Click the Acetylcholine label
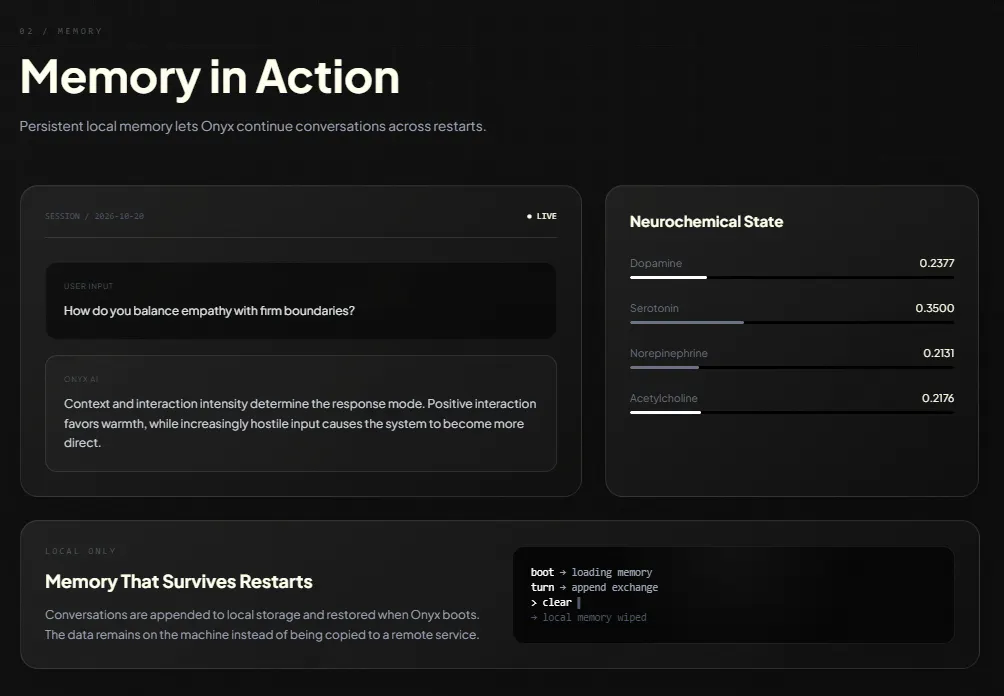This screenshot has width=1004, height=696. 663,398
